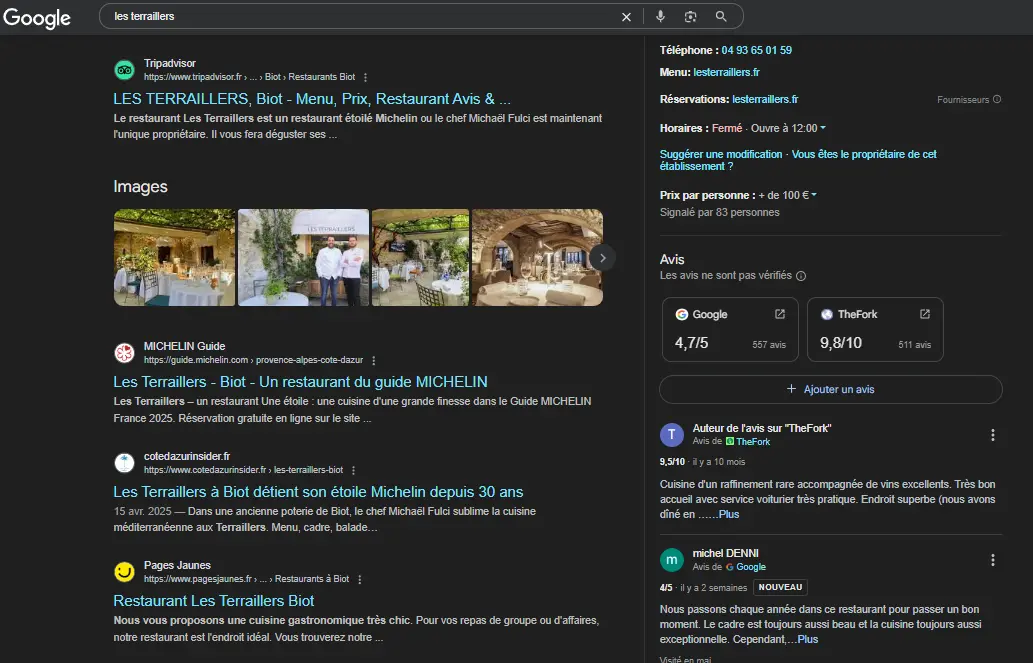Open Restaurant Les Terraillers Biot result
Image resolution: width=1033 pixels, height=663 pixels.
[213, 601]
